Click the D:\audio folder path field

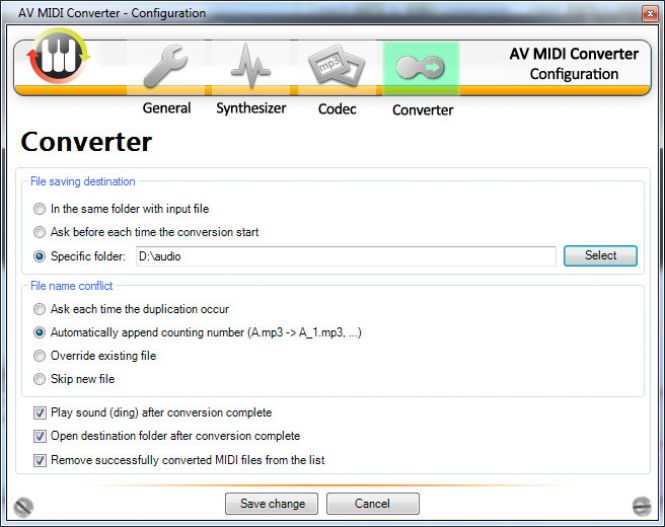(343, 256)
